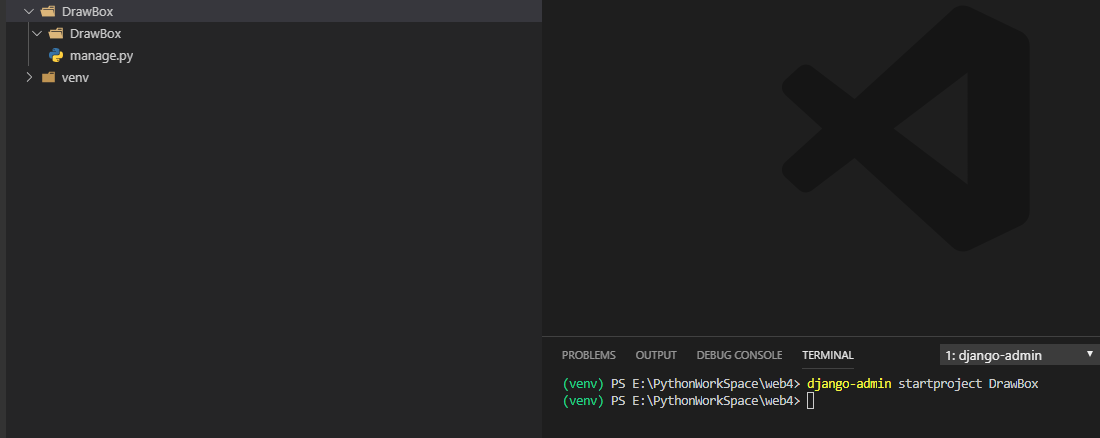Select the nested DrawBox folder label

click(95, 33)
